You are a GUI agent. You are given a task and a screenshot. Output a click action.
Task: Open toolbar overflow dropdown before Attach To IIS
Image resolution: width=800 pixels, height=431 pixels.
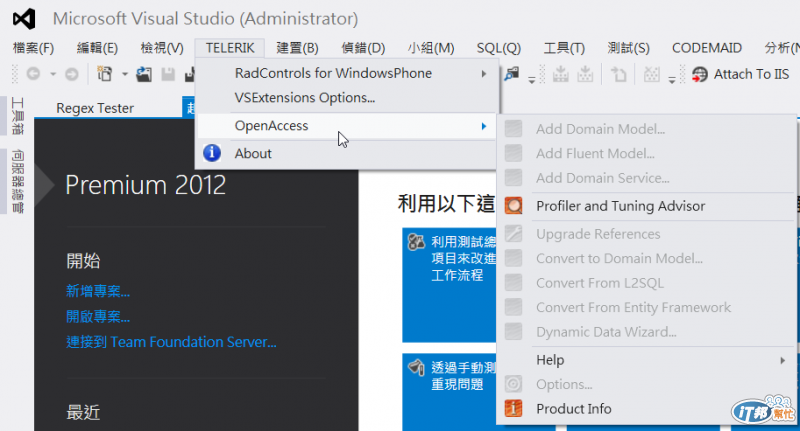tap(672, 80)
